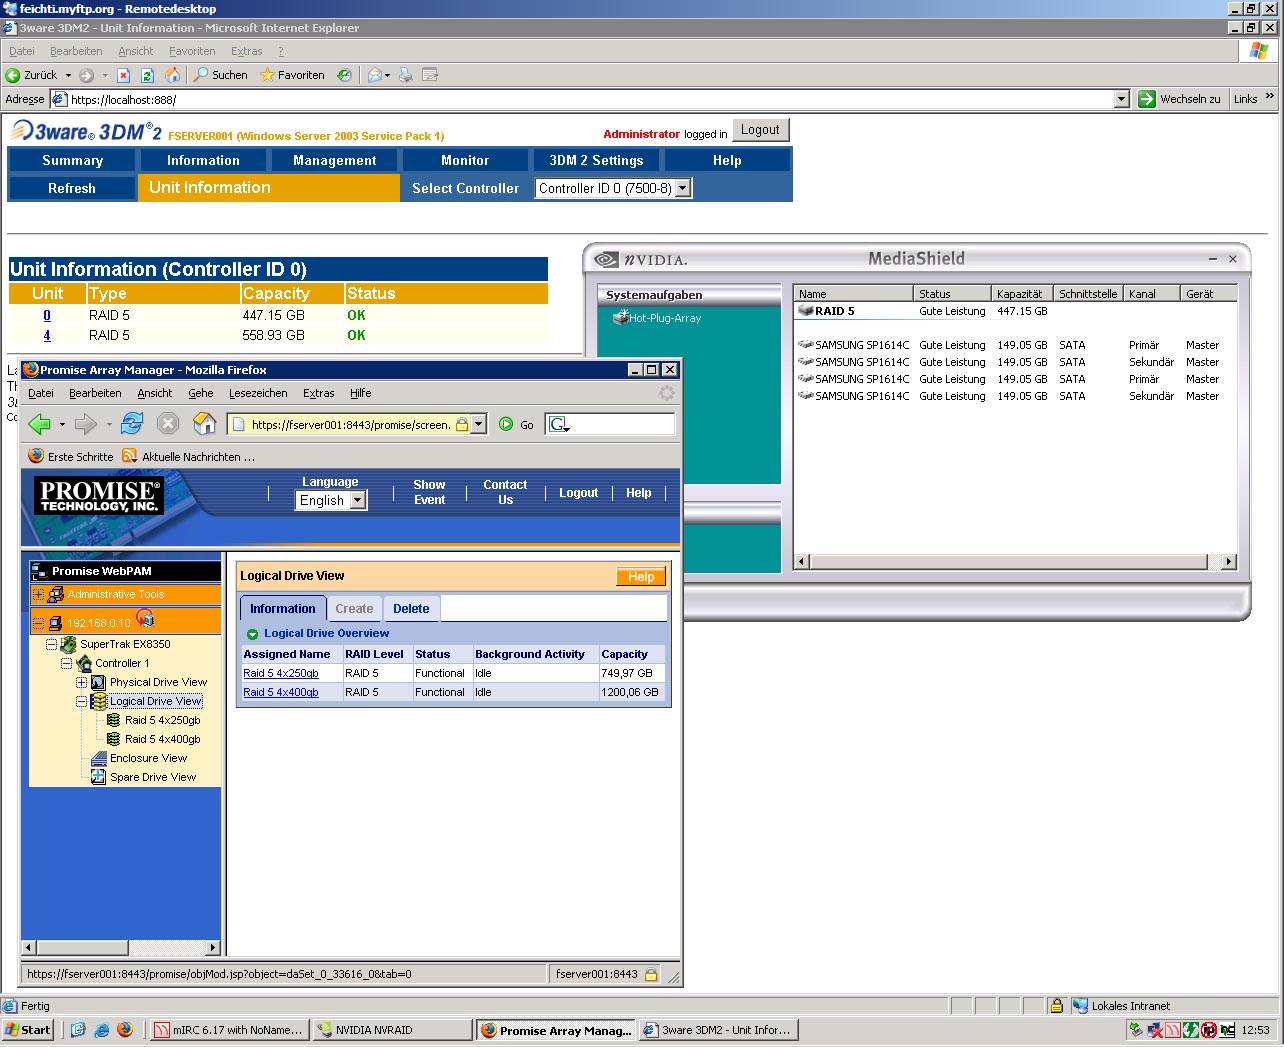
Task: Click the IE stop loading icon
Action: pos(123,75)
